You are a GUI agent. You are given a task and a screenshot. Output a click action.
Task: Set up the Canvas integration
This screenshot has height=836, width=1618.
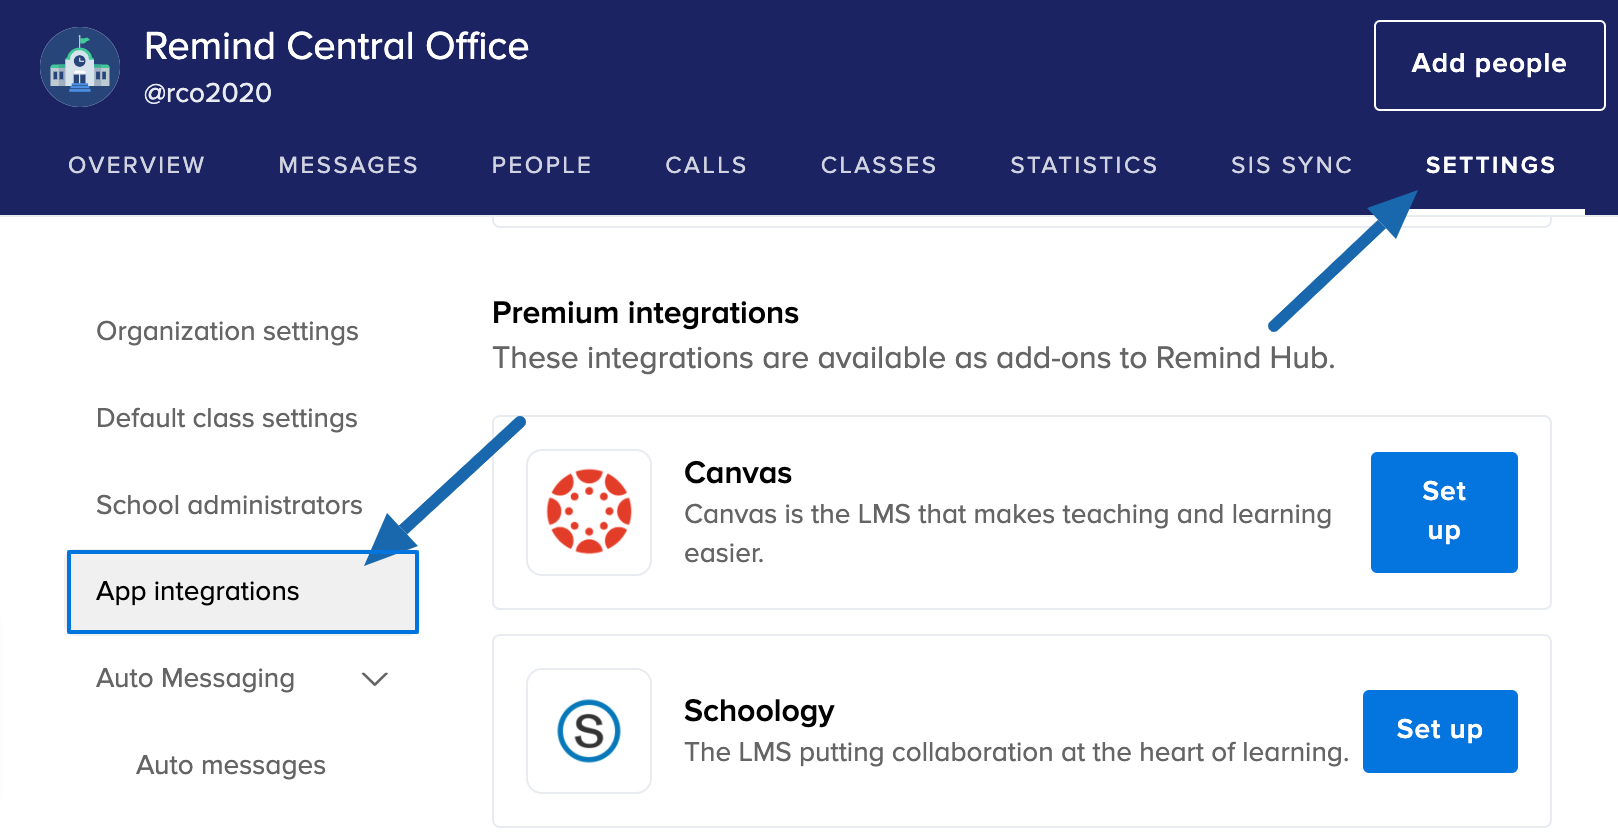tap(1443, 512)
